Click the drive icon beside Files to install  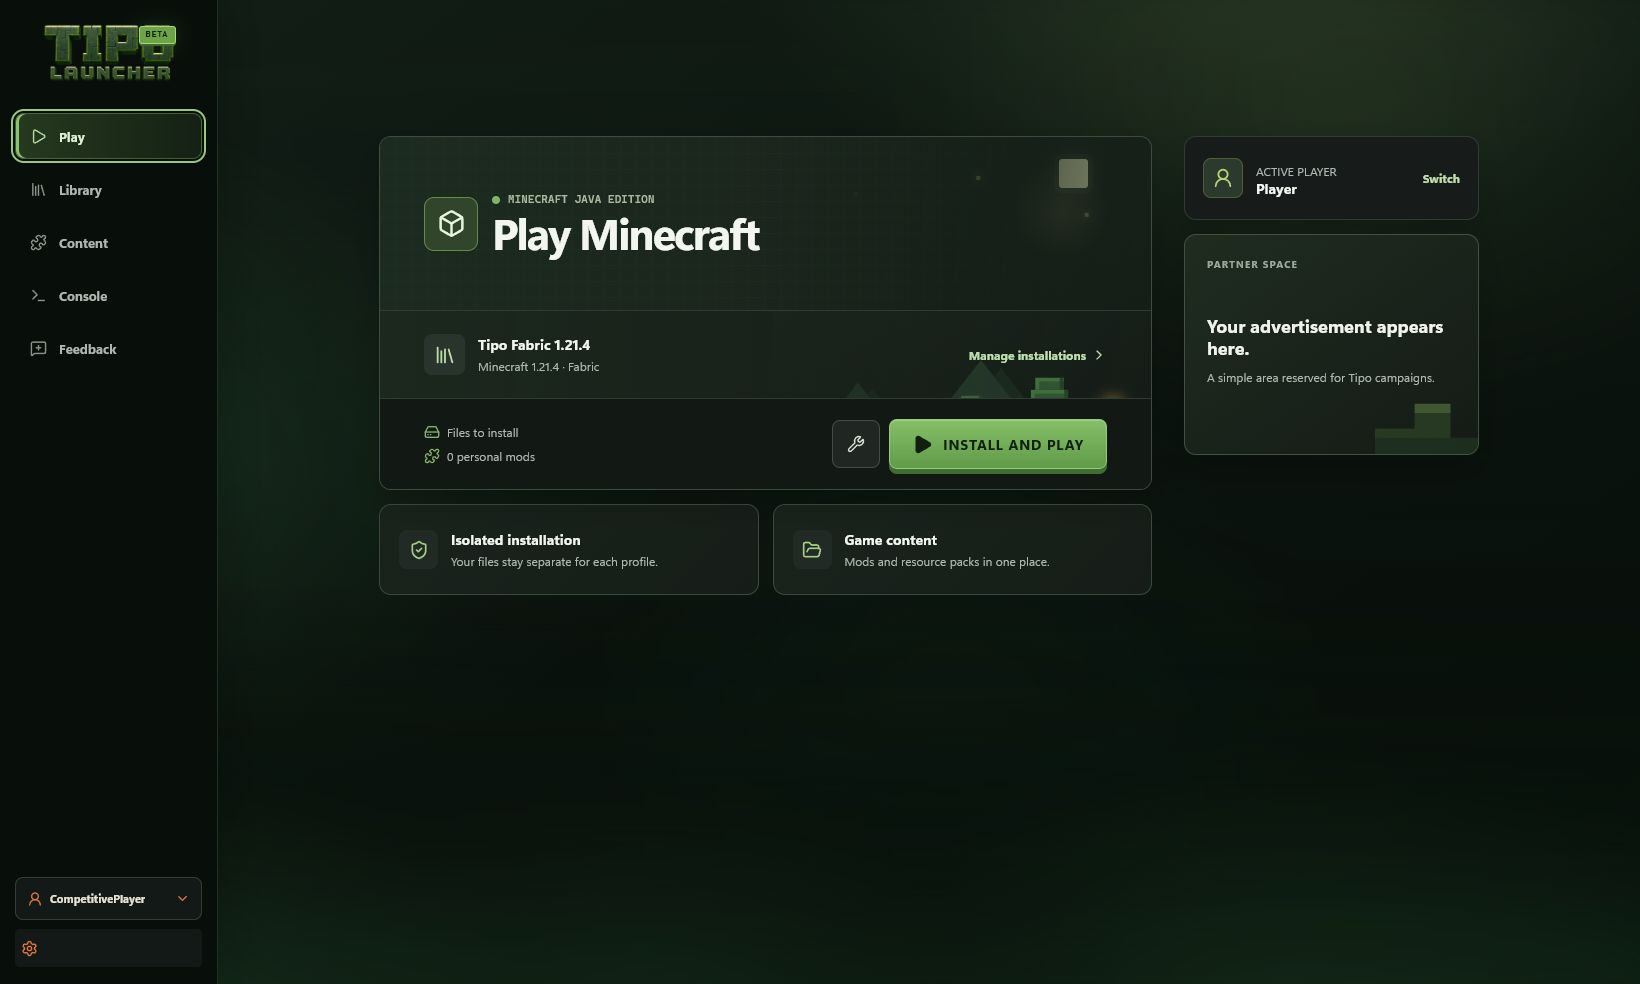tap(432, 432)
